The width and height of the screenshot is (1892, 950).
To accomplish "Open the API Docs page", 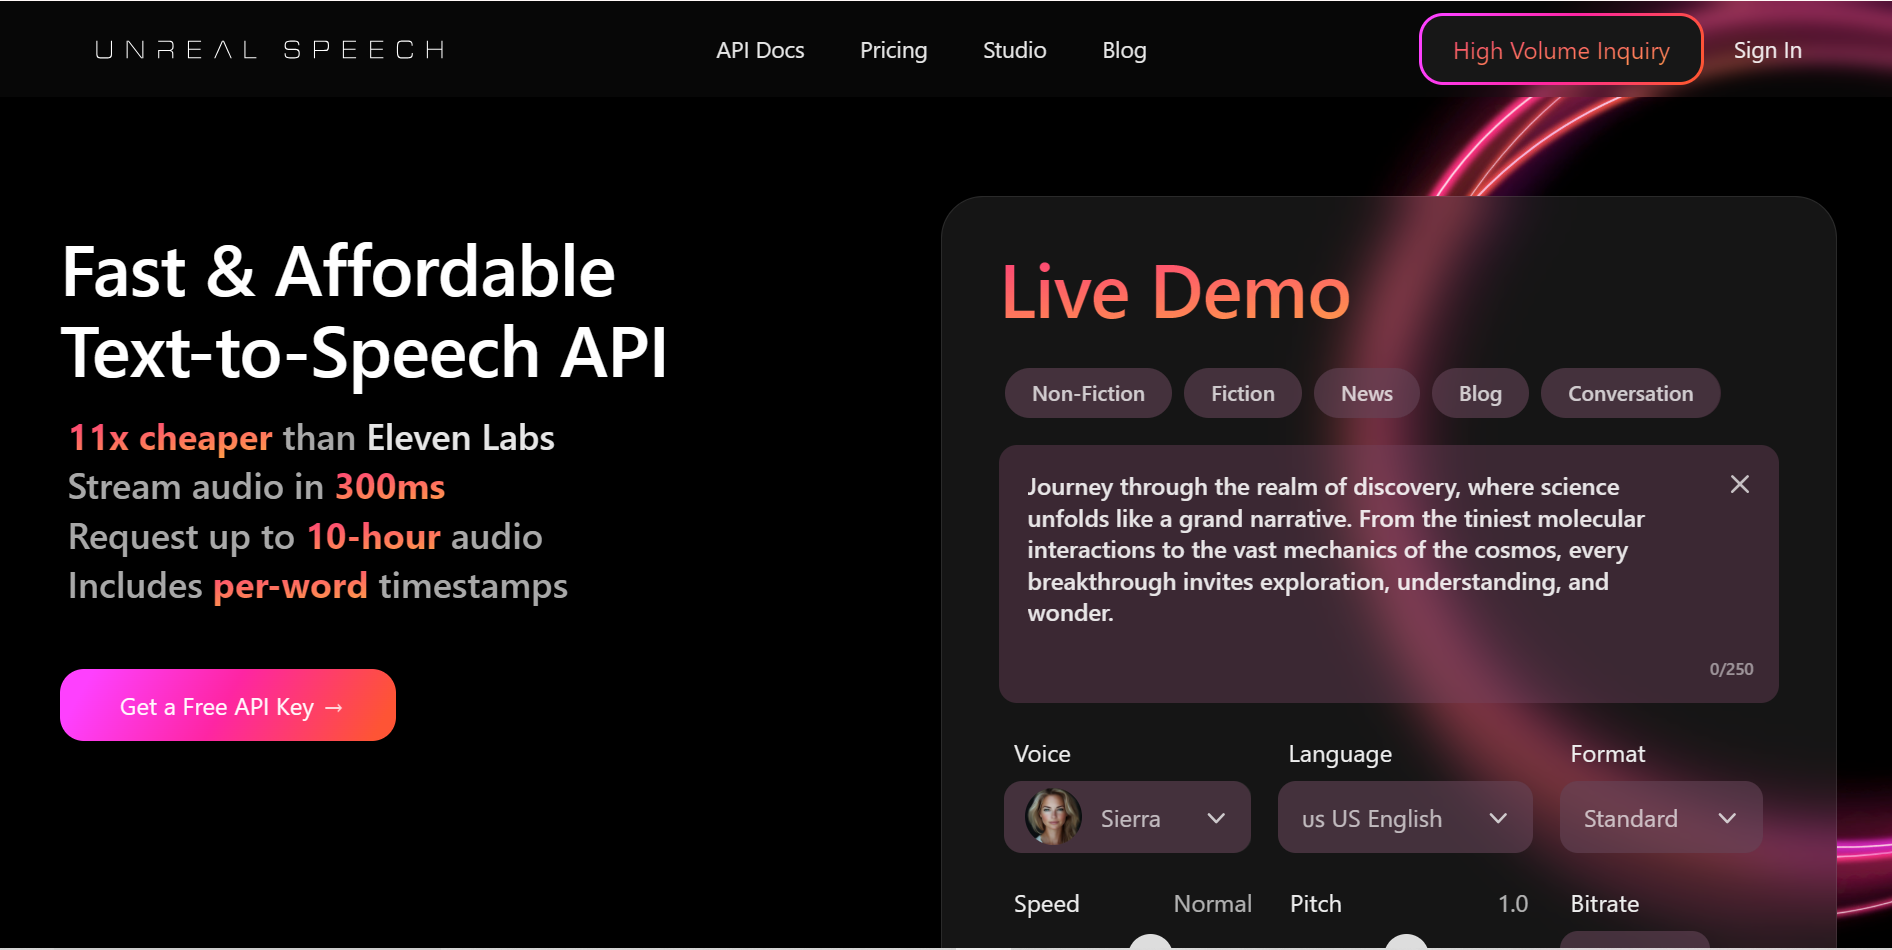I will (760, 50).
